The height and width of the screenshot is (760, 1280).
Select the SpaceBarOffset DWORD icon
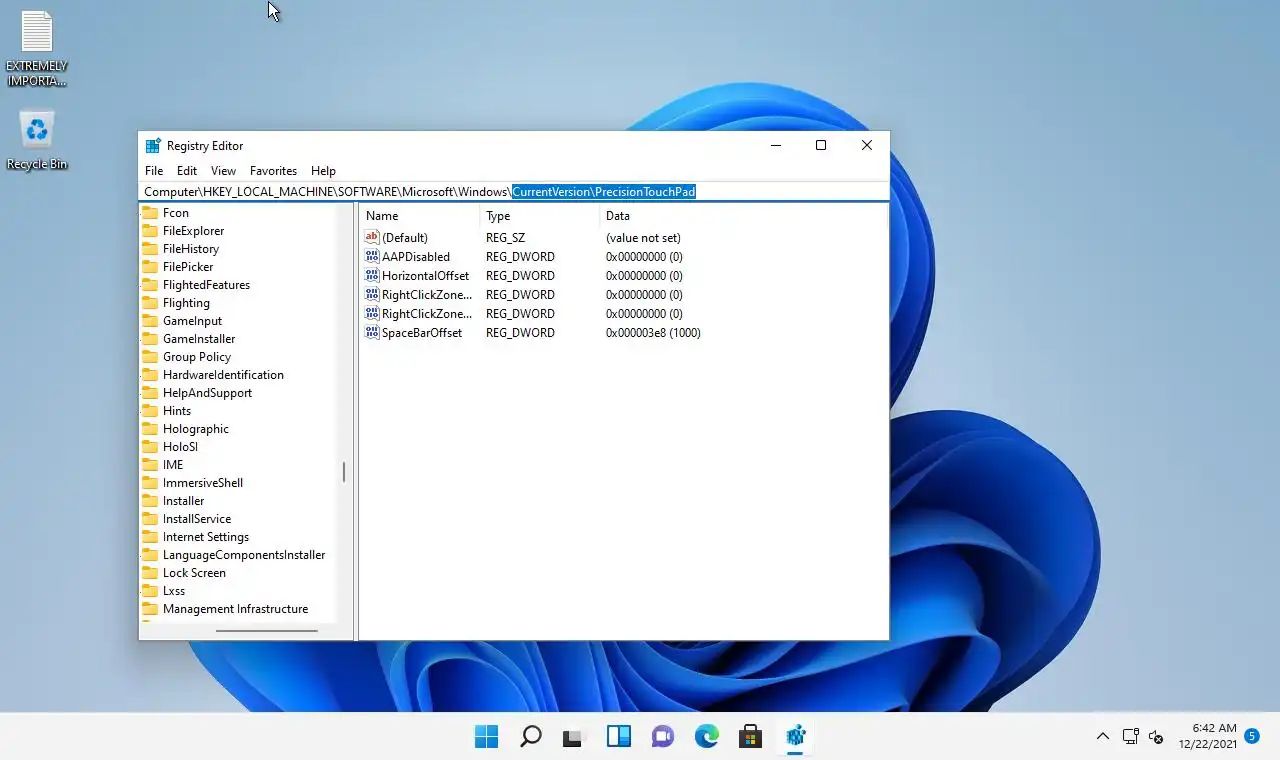(372, 333)
